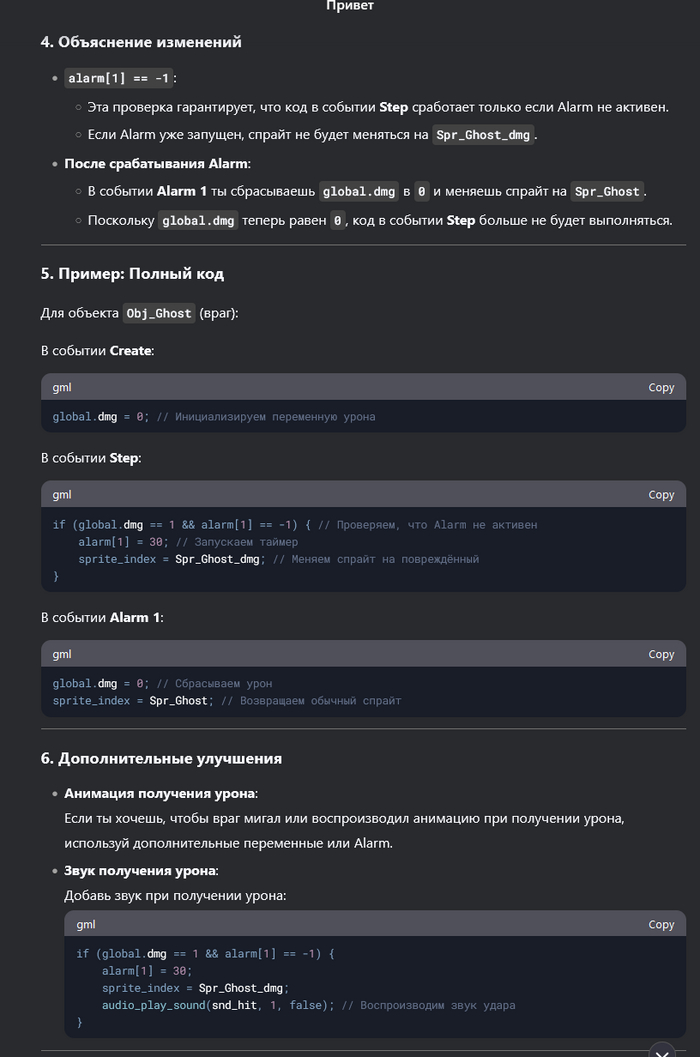The image size is (700, 1057).
Task: Copy the audio_play_sound code block
Action: coord(661,924)
